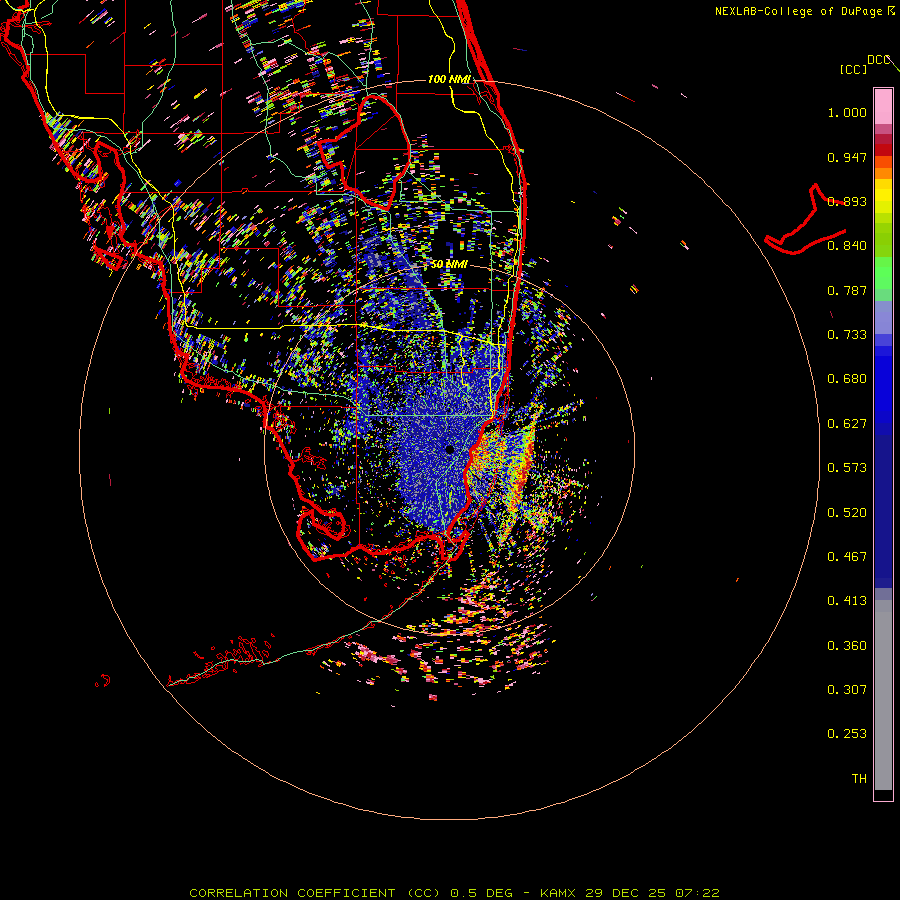Click the Correlation Coefficient KAMX caption
This screenshot has width=900, height=900.
click(454, 893)
